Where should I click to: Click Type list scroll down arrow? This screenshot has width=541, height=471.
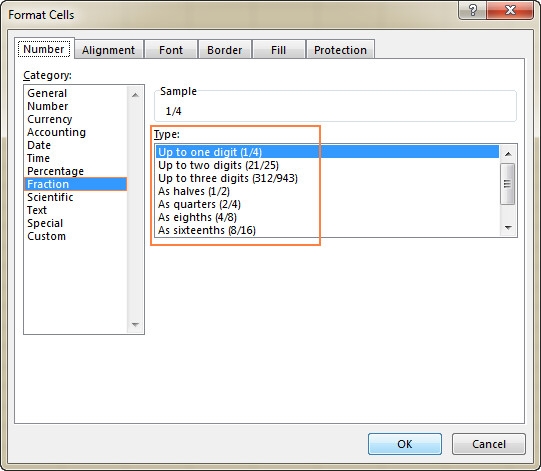(508, 227)
